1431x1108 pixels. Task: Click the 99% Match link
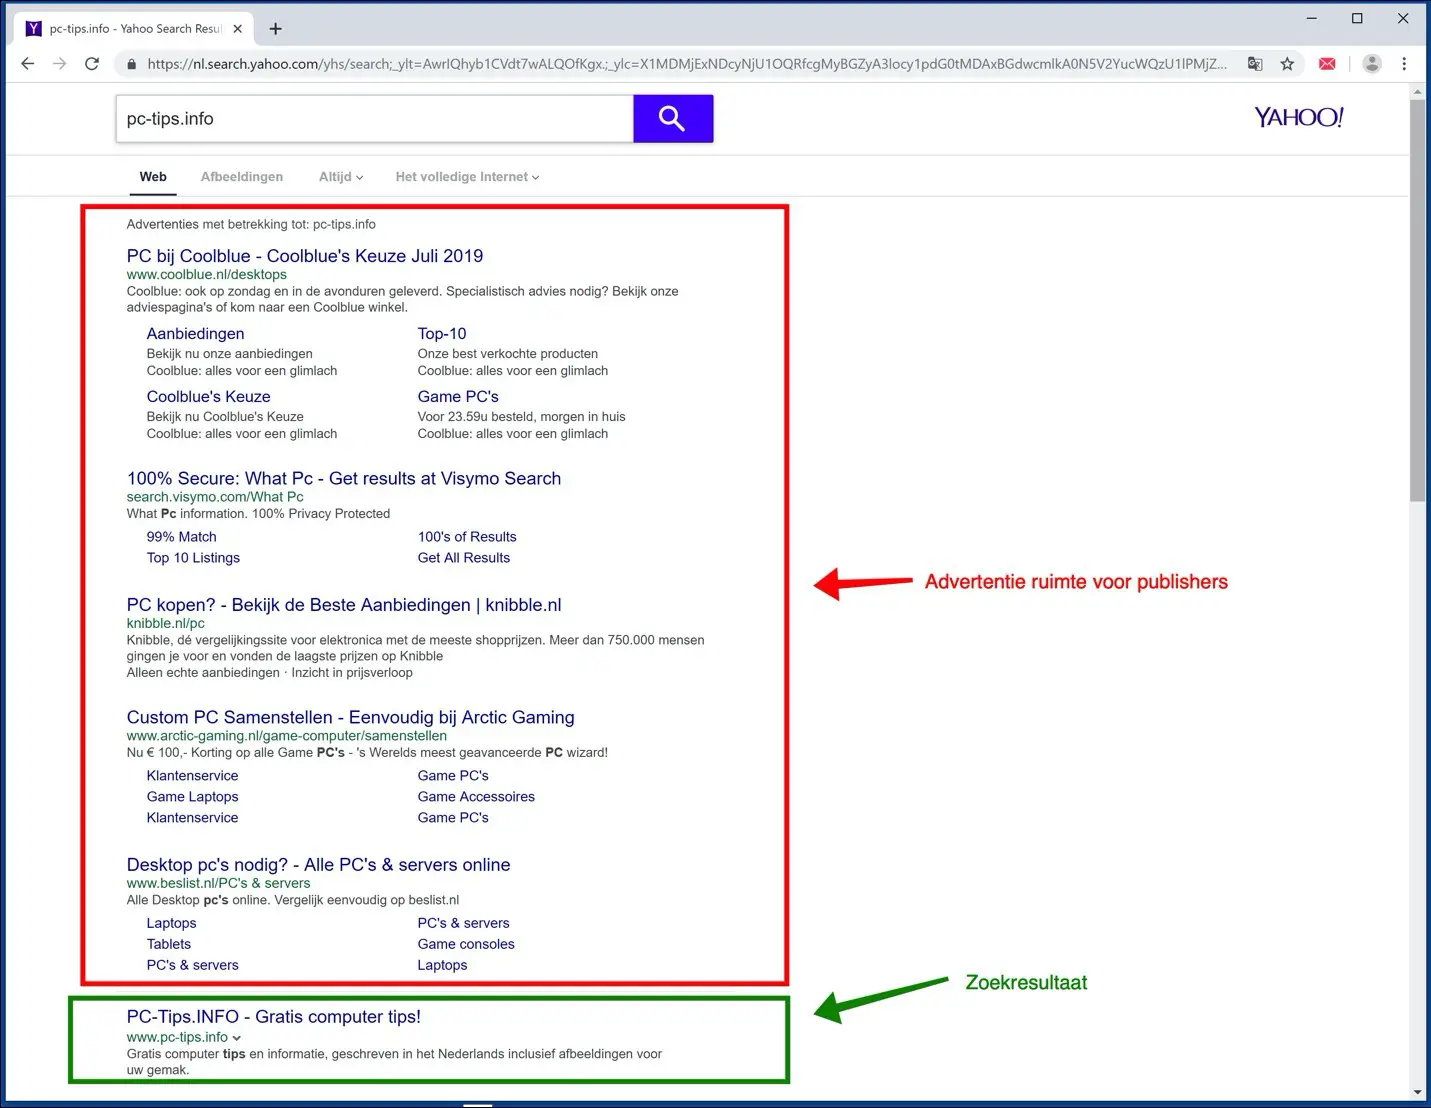click(181, 537)
